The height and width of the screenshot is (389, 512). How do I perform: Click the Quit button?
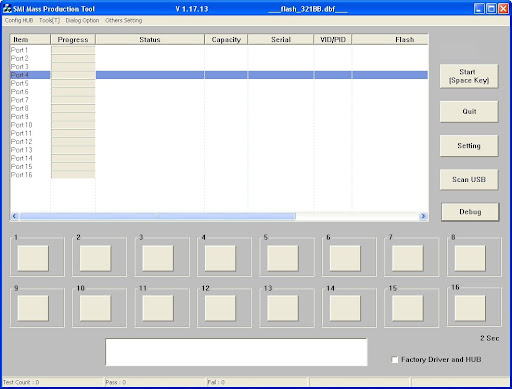(469, 112)
